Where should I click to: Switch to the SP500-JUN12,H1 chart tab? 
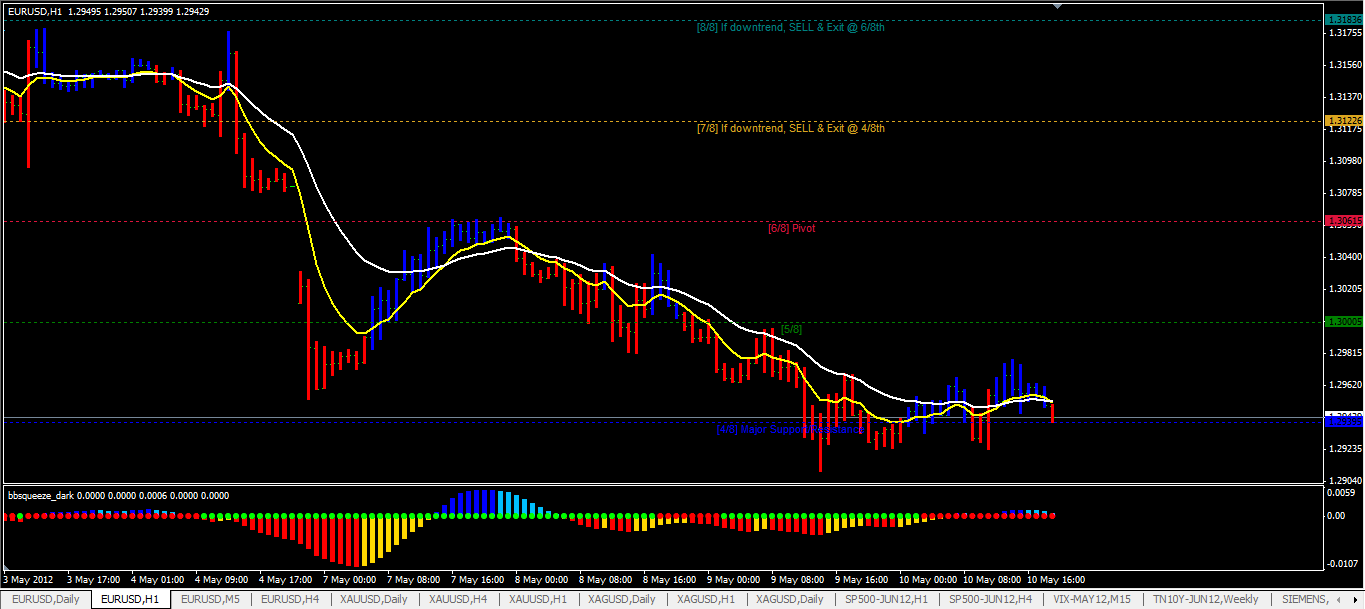[x=886, y=599]
